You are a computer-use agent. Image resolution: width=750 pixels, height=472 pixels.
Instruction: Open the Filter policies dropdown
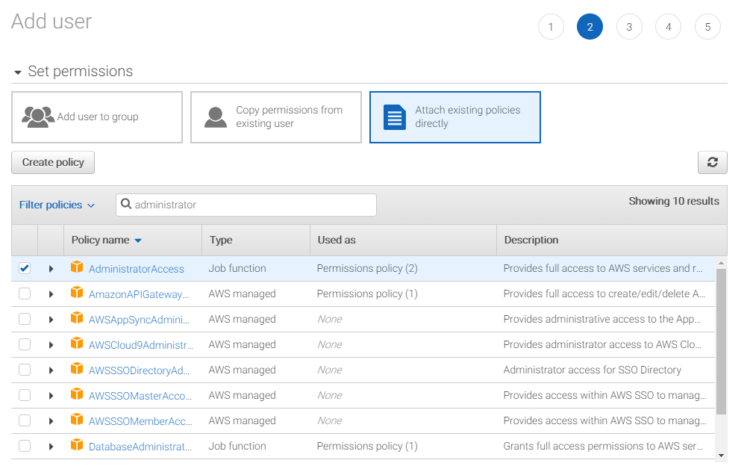pos(57,205)
